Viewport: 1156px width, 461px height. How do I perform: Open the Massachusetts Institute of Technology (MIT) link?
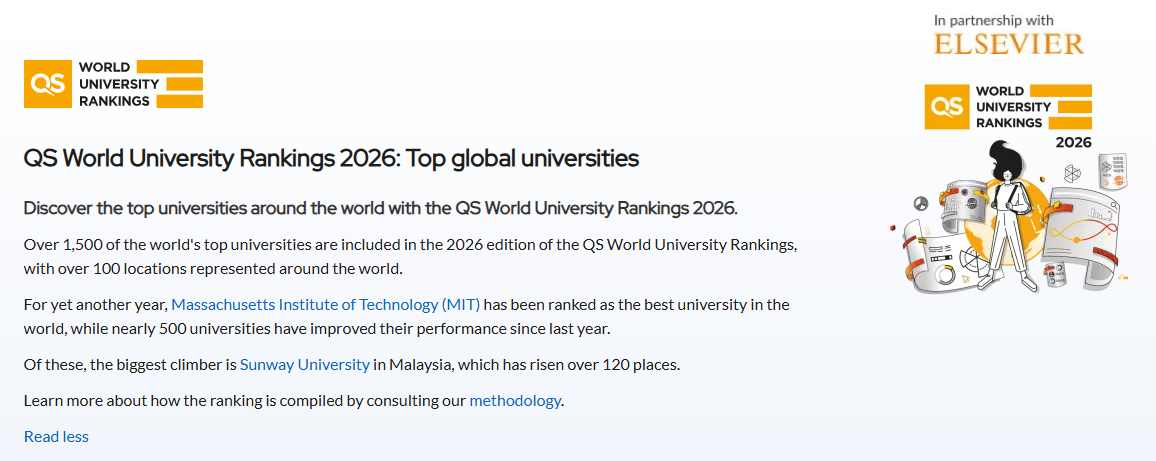[x=326, y=304]
